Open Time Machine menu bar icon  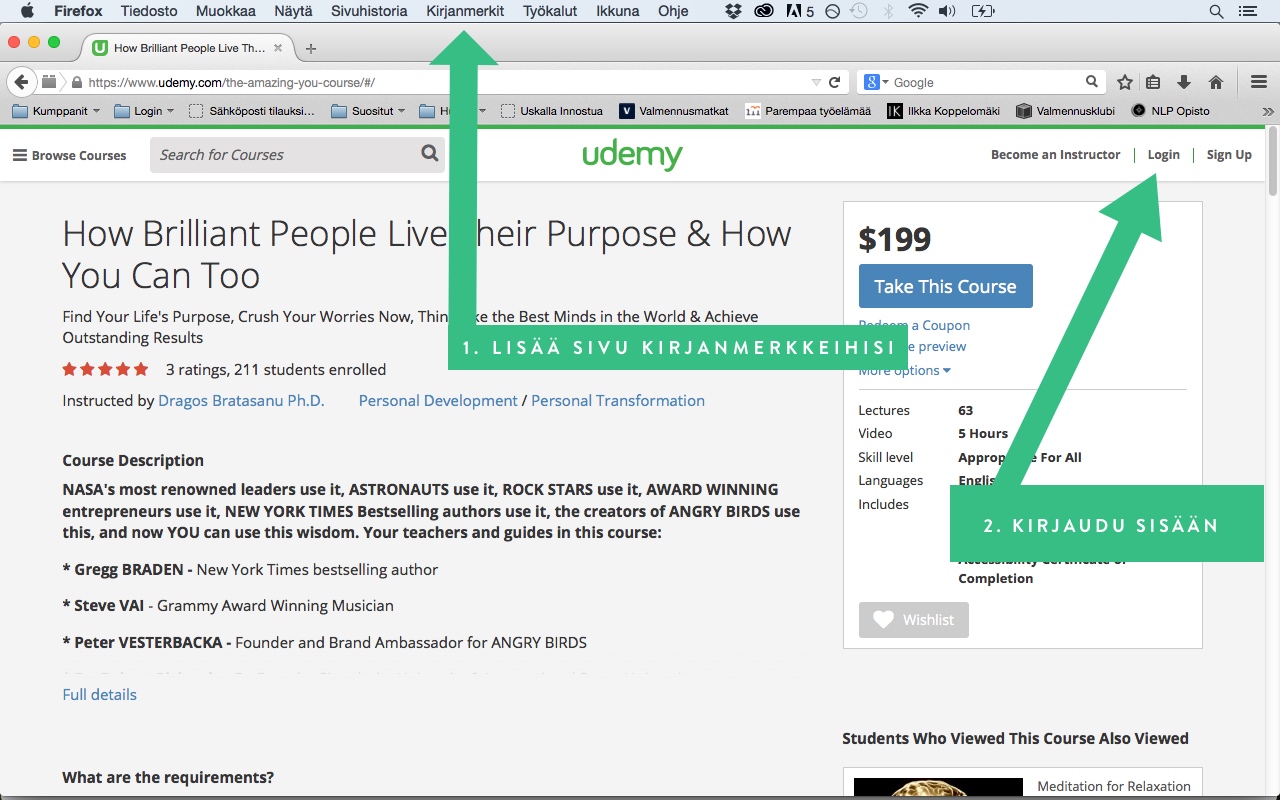coord(858,11)
